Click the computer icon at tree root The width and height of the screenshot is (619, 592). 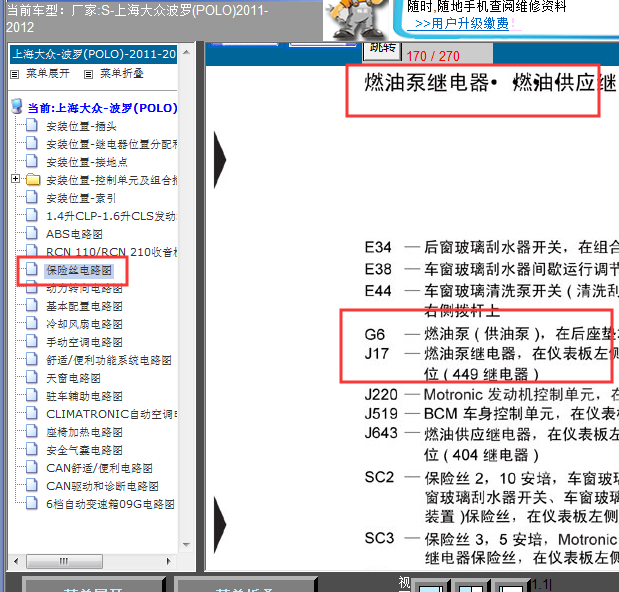point(17,107)
